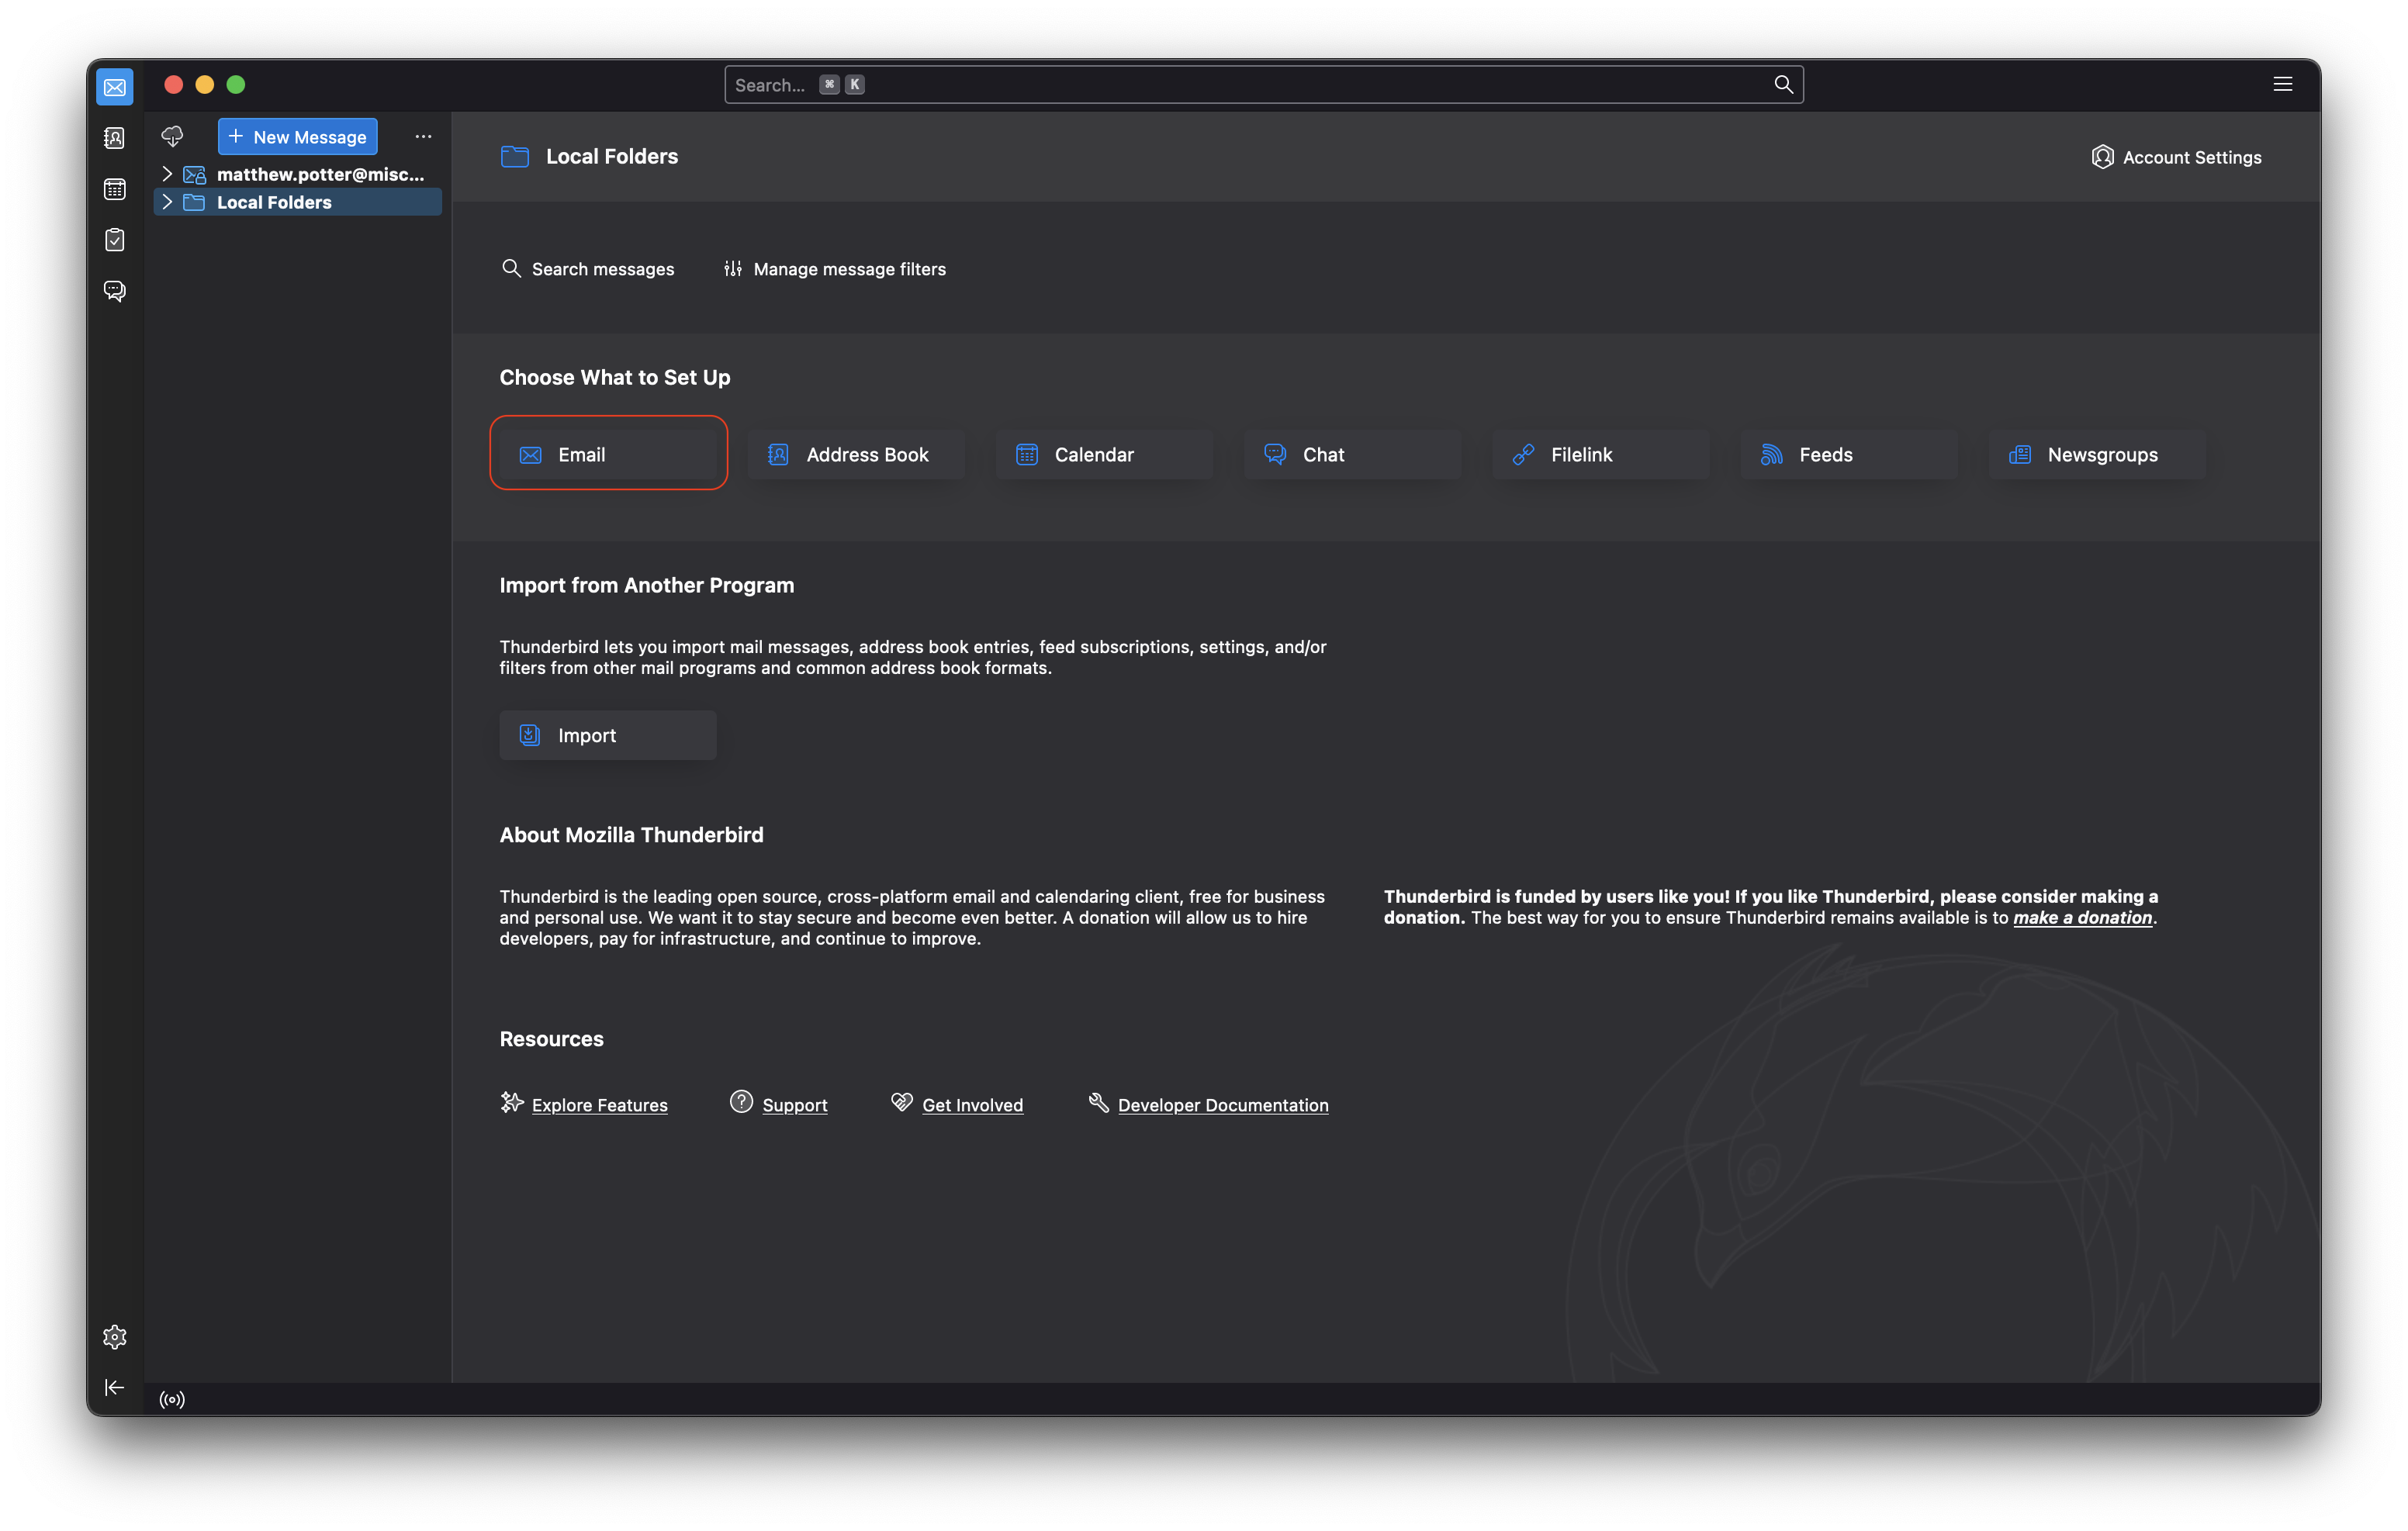Viewport: 2408px width, 1531px height.
Task: Set up an Address Book
Action: pos(857,454)
